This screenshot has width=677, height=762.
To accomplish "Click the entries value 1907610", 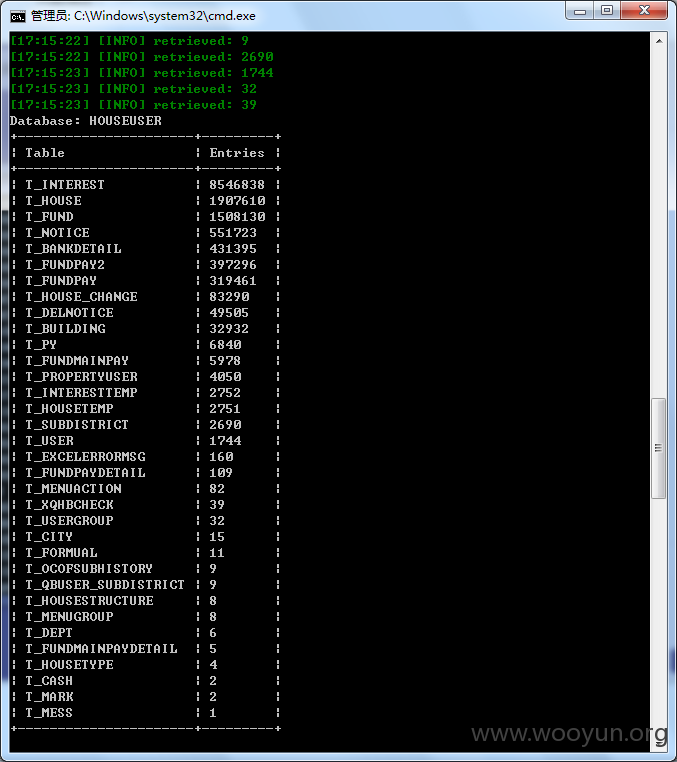I will click(x=237, y=201).
